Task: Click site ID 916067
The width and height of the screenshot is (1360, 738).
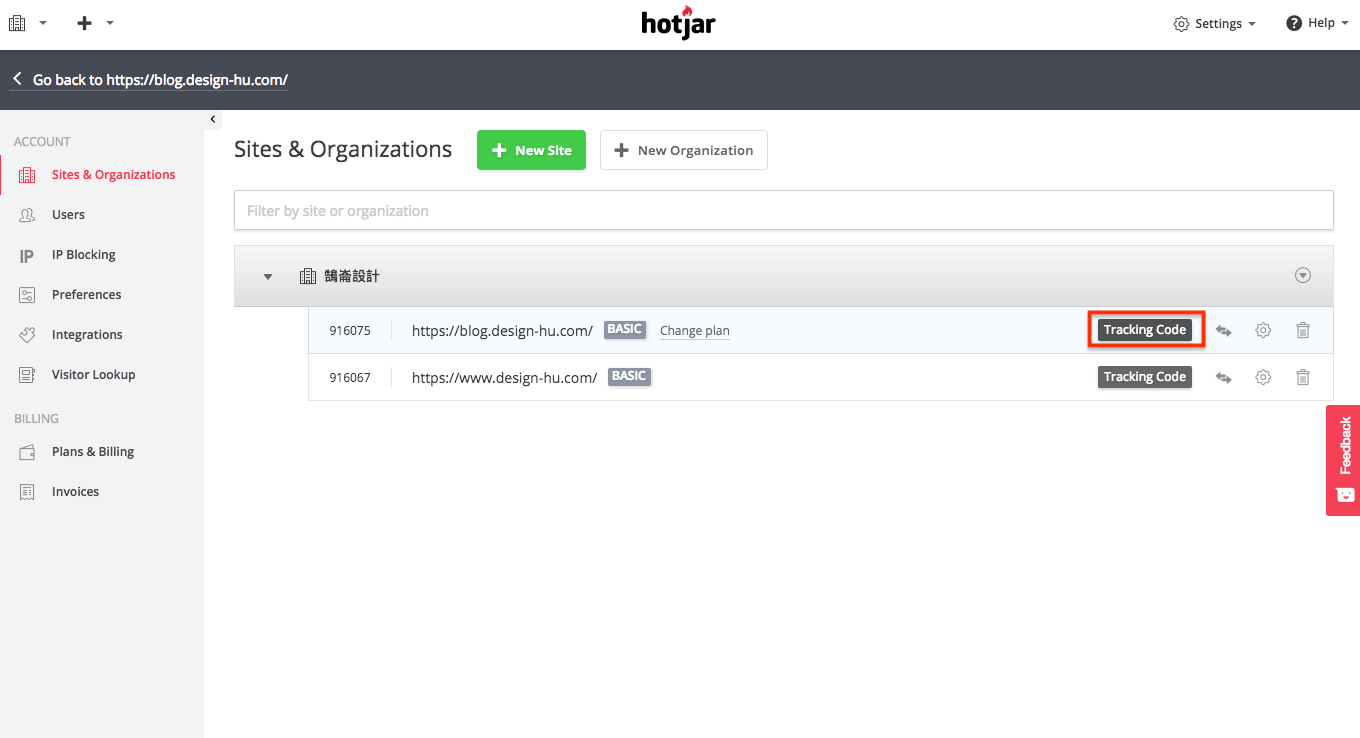Action: tap(350, 377)
